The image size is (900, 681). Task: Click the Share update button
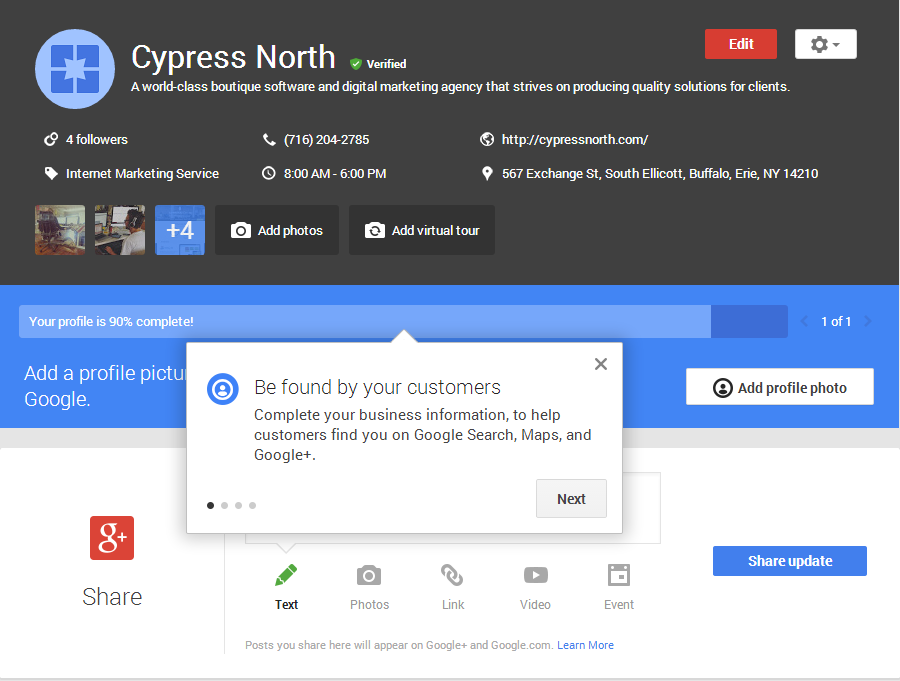pos(790,561)
